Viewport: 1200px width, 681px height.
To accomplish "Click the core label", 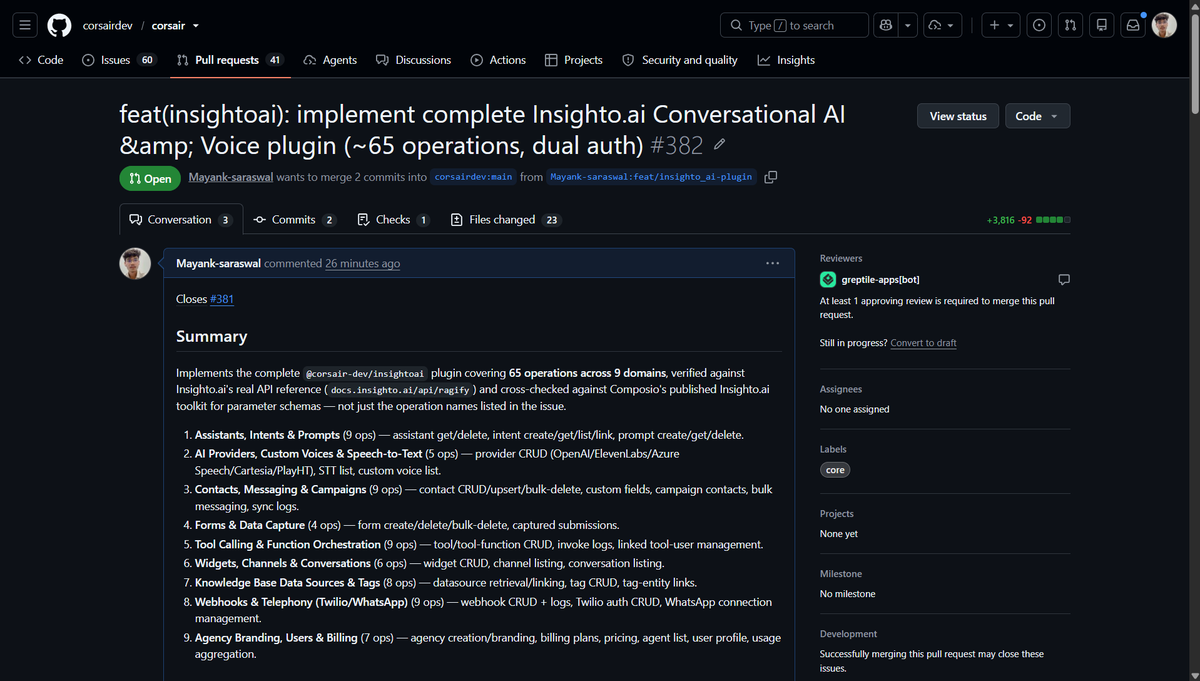I will click(x=835, y=470).
